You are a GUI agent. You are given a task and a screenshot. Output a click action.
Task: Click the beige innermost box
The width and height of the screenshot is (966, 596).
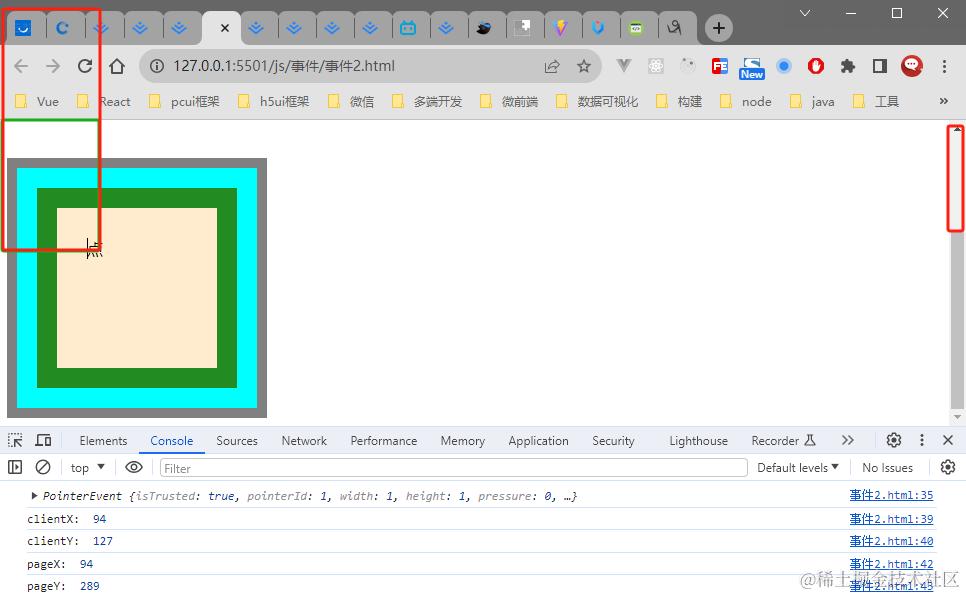[137, 288]
